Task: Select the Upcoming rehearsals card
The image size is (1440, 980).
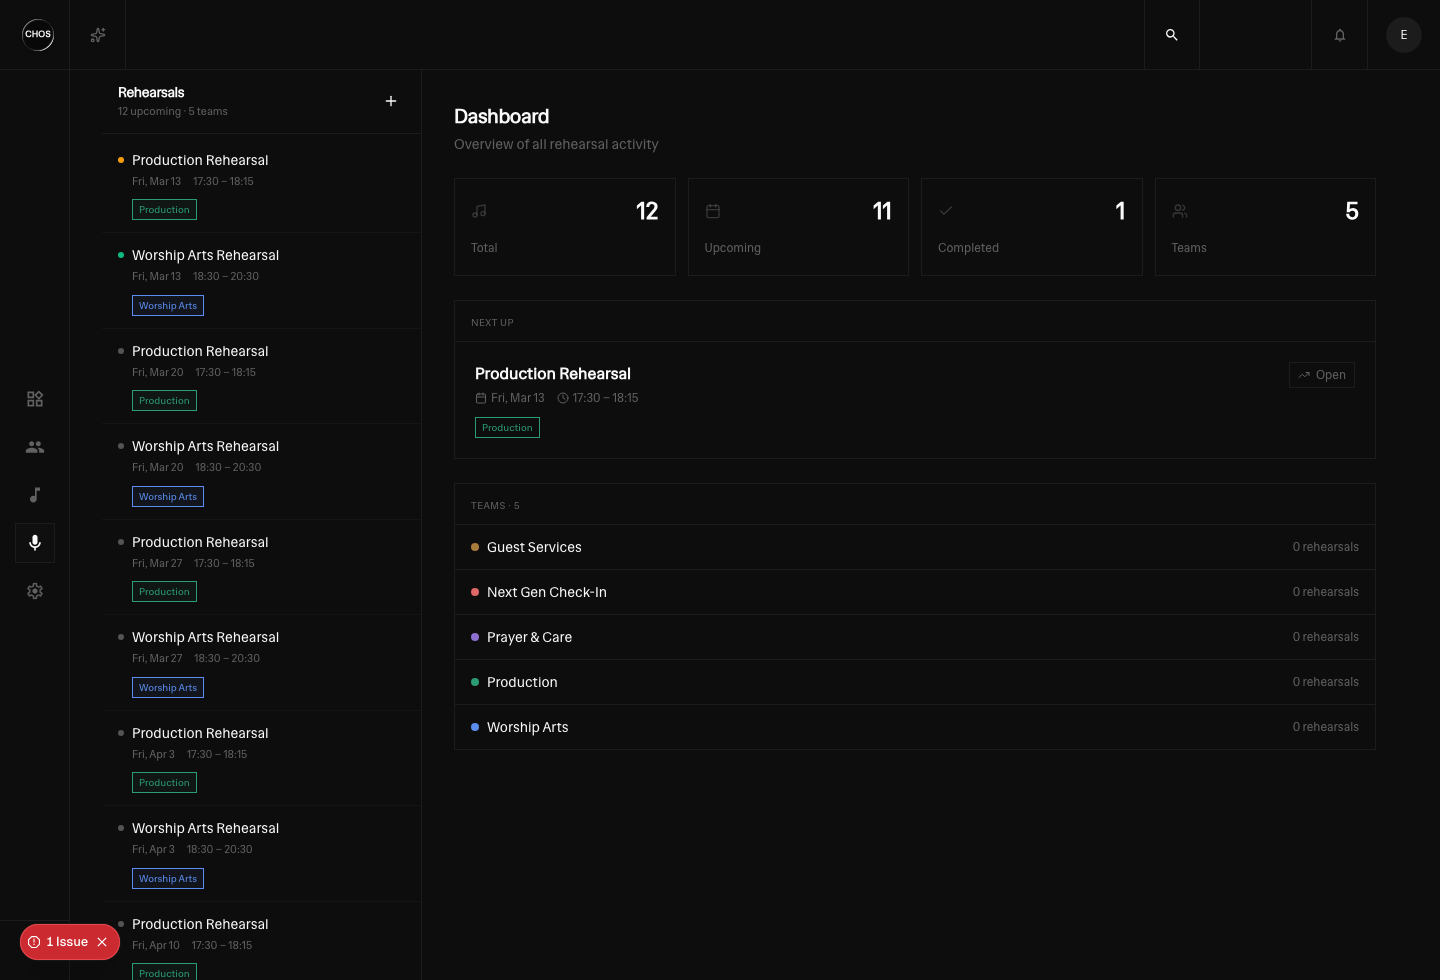Action: [798, 227]
